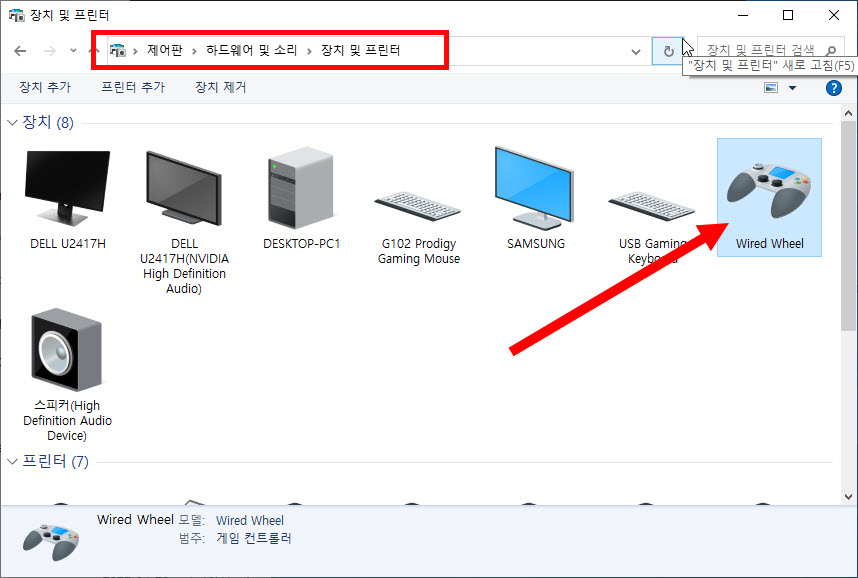The width and height of the screenshot is (858, 578).
Task: Click the 장치 (8) group header
Action: click(48, 122)
